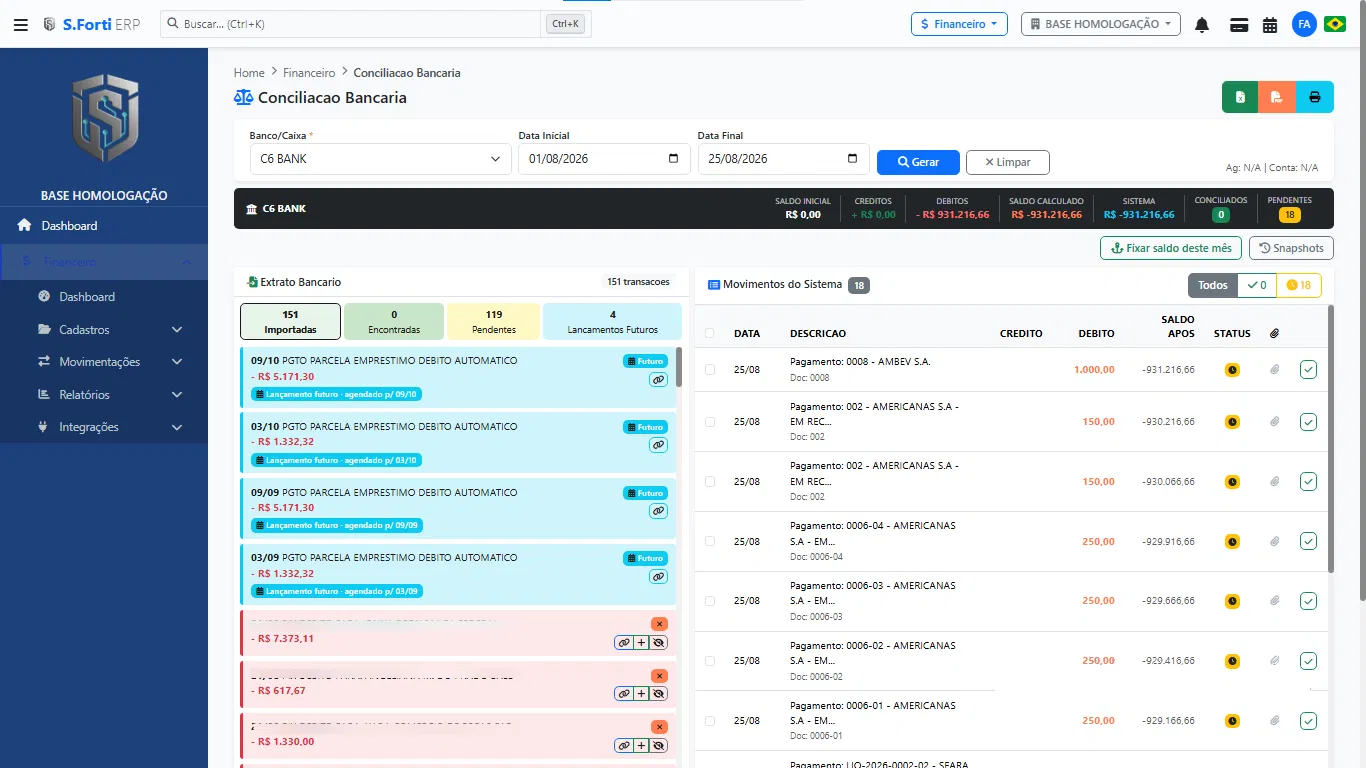Image resolution: width=1366 pixels, height=768 pixels.
Task: Click the Data Inicial date field
Action: pos(604,159)
